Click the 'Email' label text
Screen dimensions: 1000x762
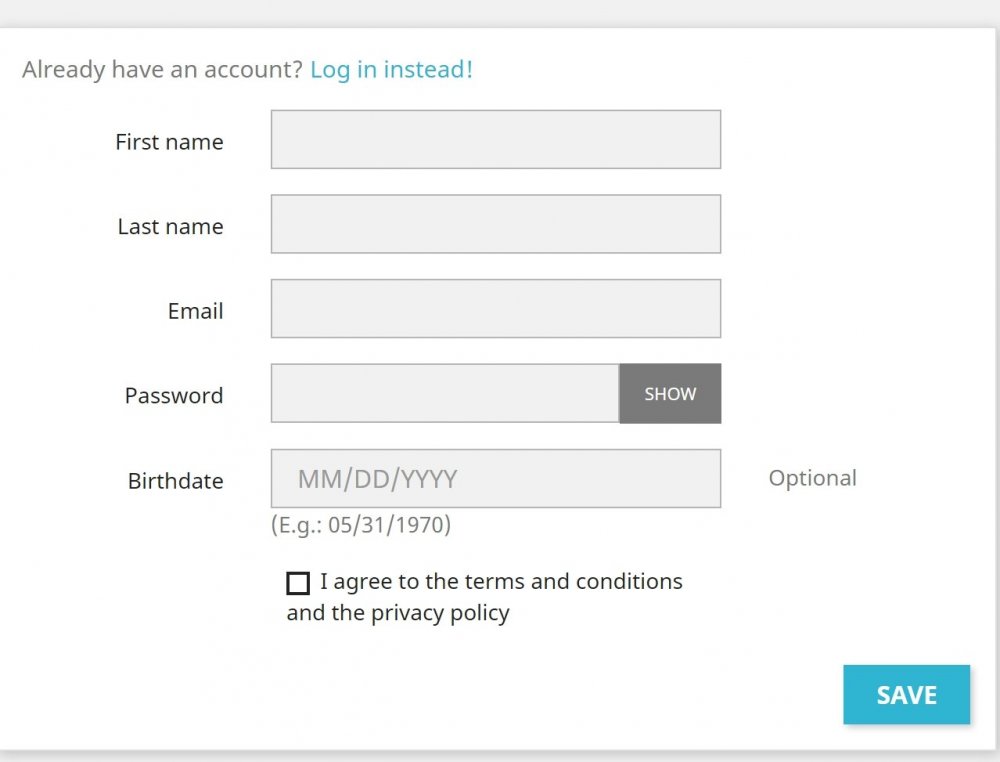pos(195,311)
